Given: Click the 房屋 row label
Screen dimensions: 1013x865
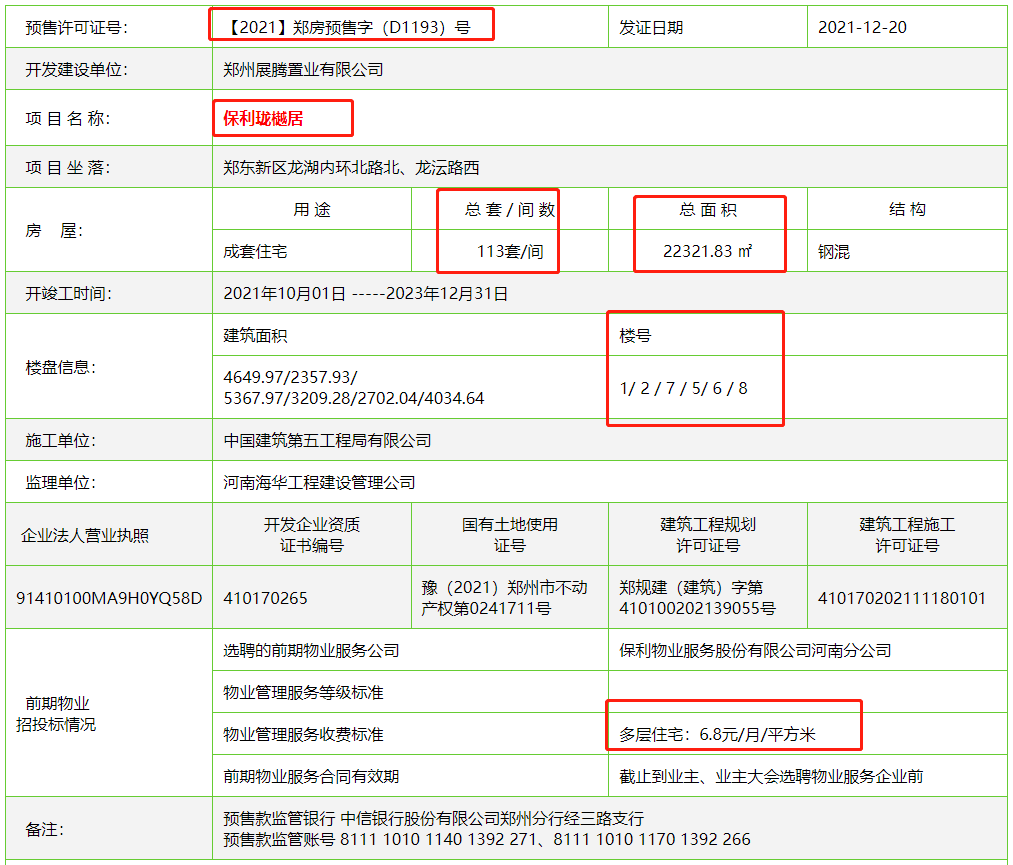Looking at the screenshot, I should (54, 230).
